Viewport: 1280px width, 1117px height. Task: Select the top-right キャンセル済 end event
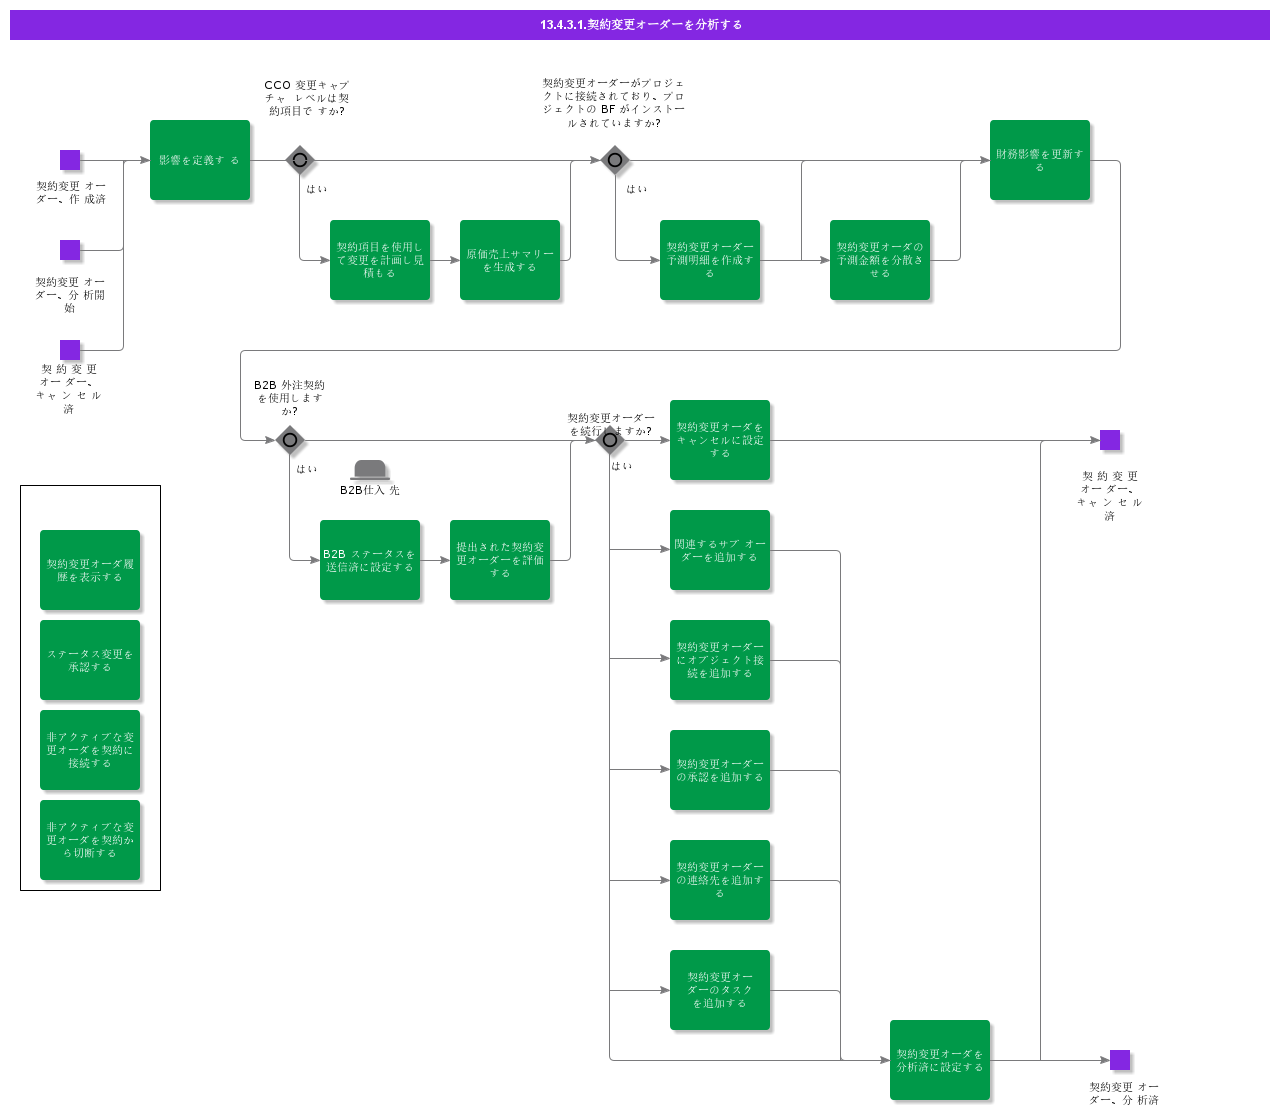tap(1110, 440)
